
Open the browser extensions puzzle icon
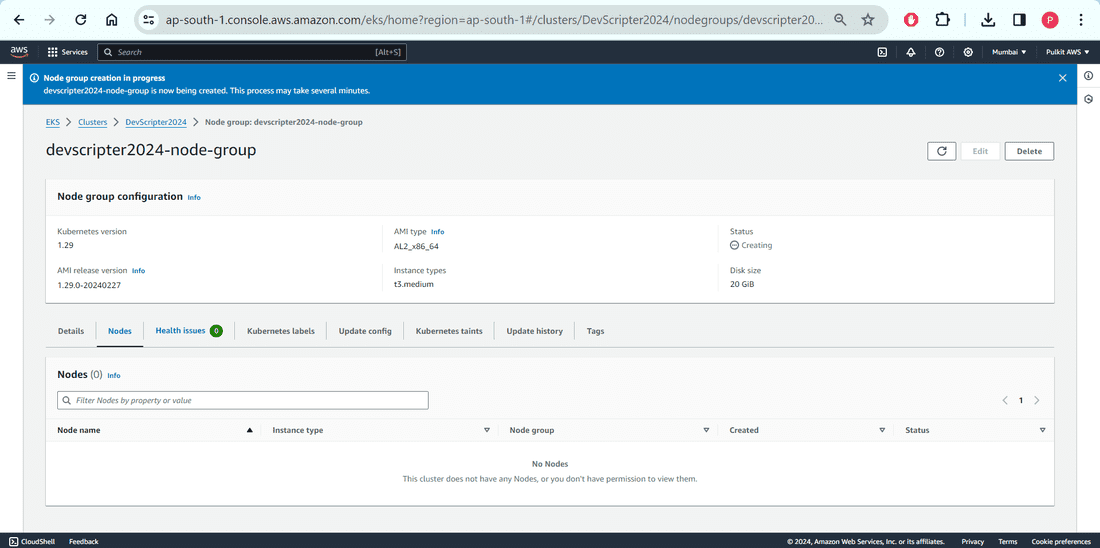(943, 20)
